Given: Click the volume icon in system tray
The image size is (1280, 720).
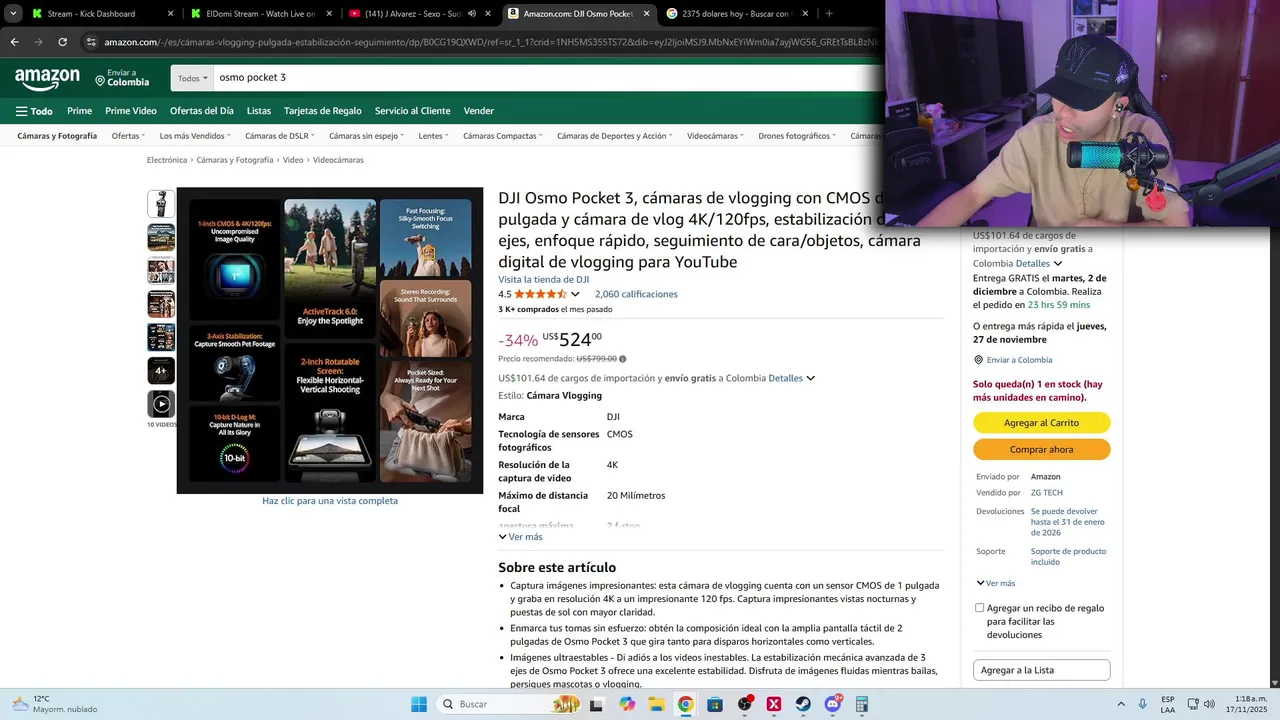Looking at the screenshot, I should click(1209, 704).
